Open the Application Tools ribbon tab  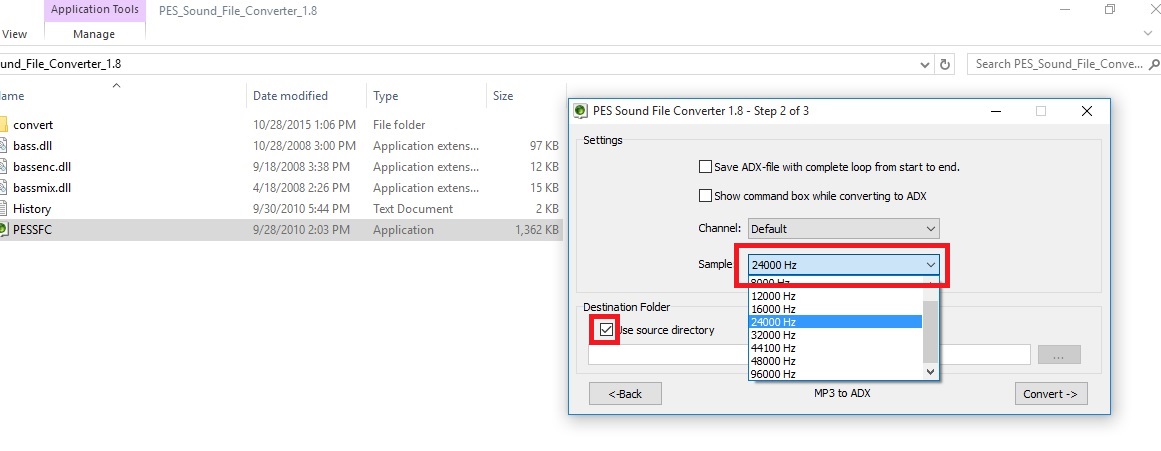pos(95,10)
